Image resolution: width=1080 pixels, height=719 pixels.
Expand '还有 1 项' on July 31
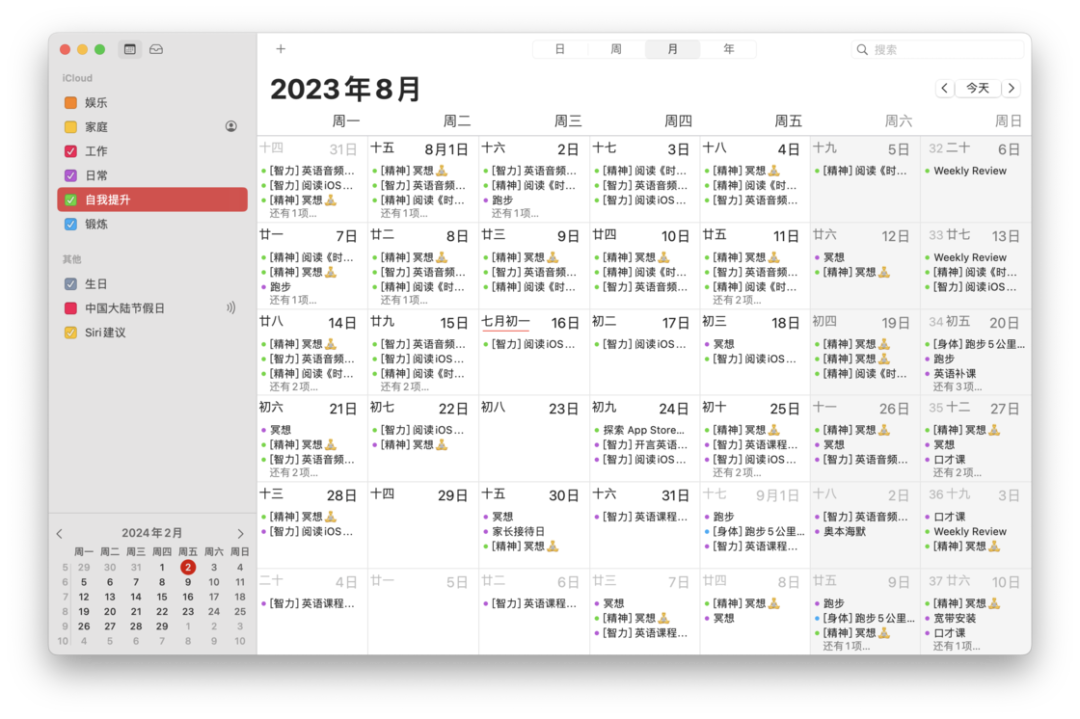click(x=293, y=213)
